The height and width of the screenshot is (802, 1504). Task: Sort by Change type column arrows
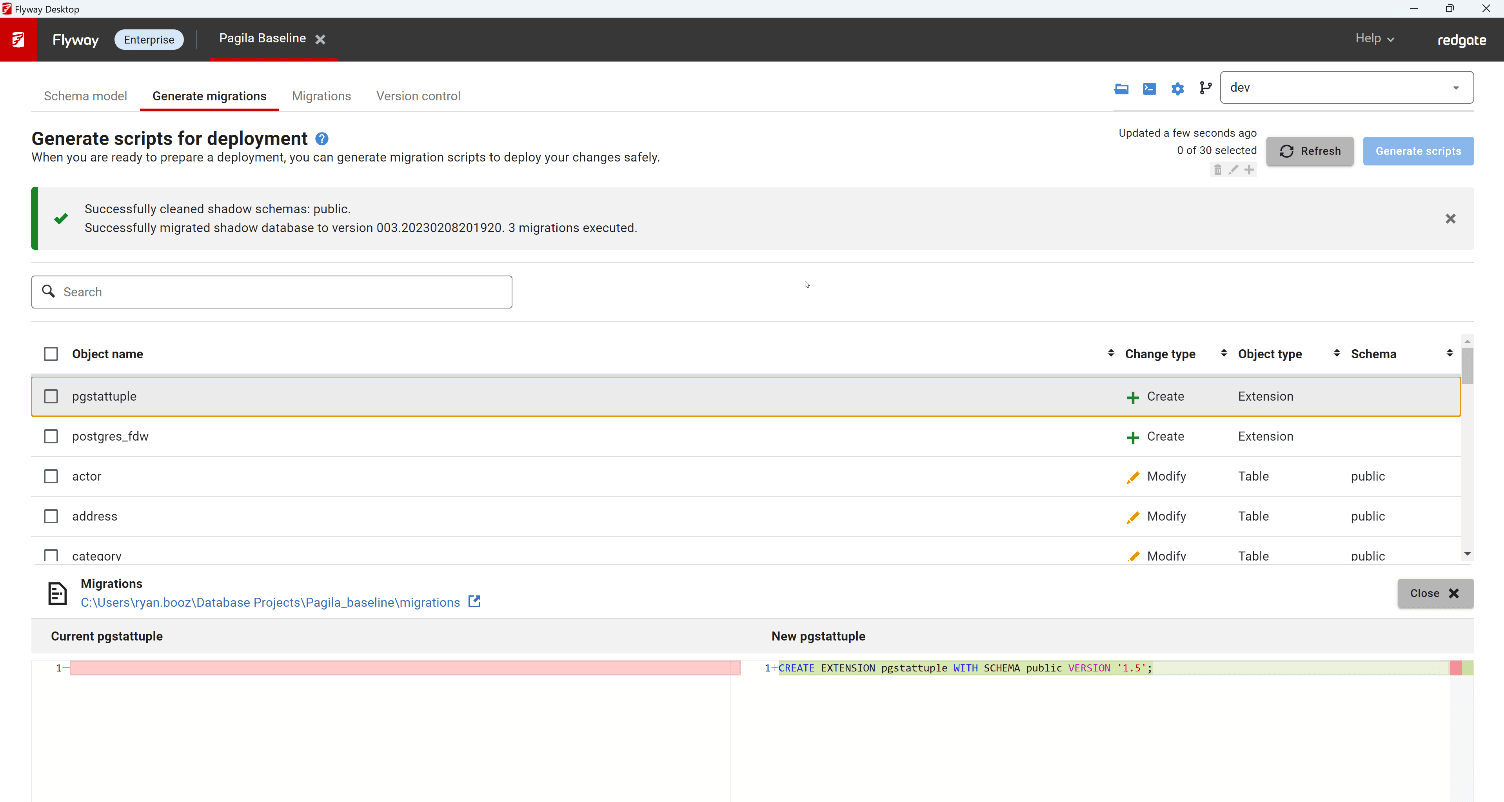[1223, 354]
